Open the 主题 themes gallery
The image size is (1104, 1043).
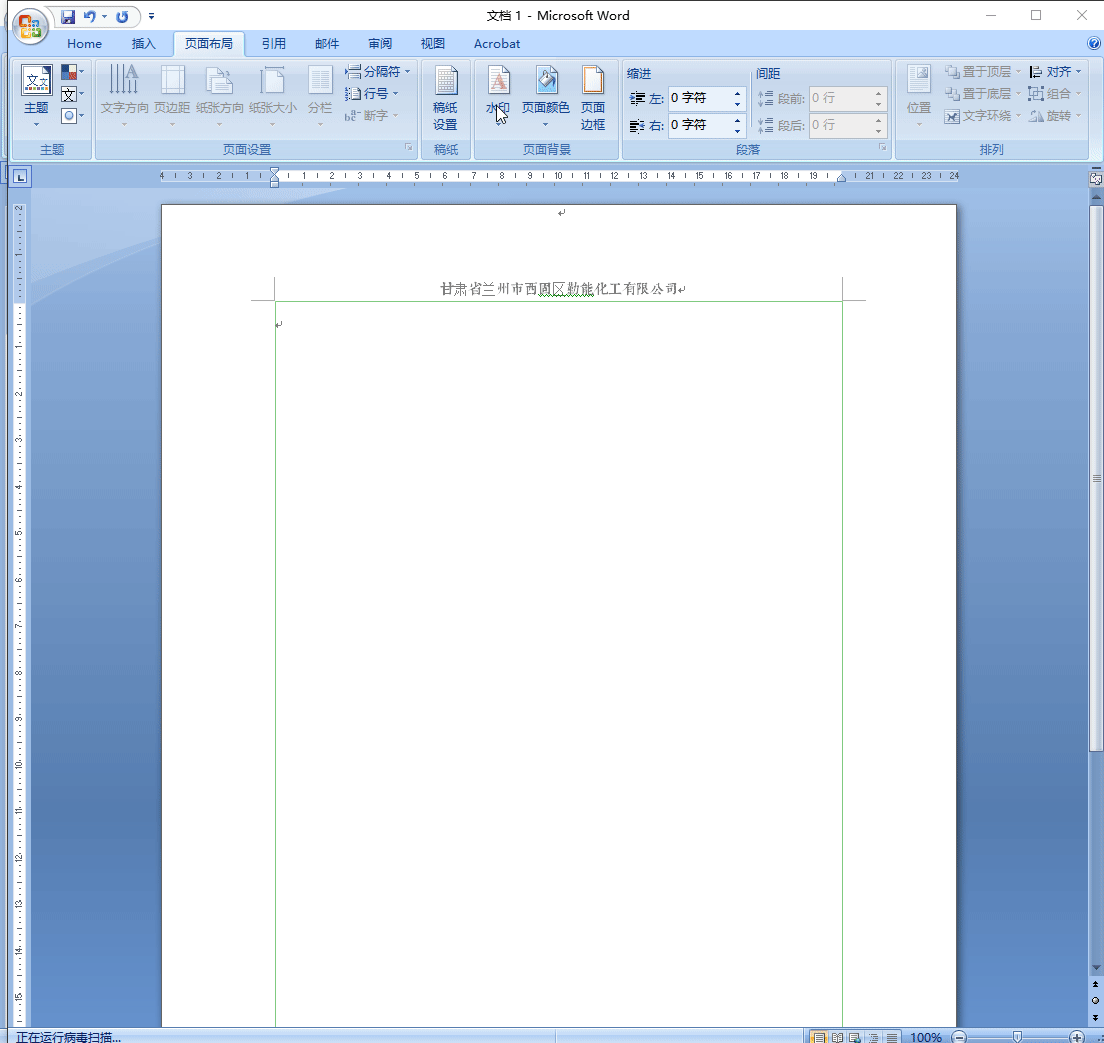pyautogui.click(x=36, y=96)
